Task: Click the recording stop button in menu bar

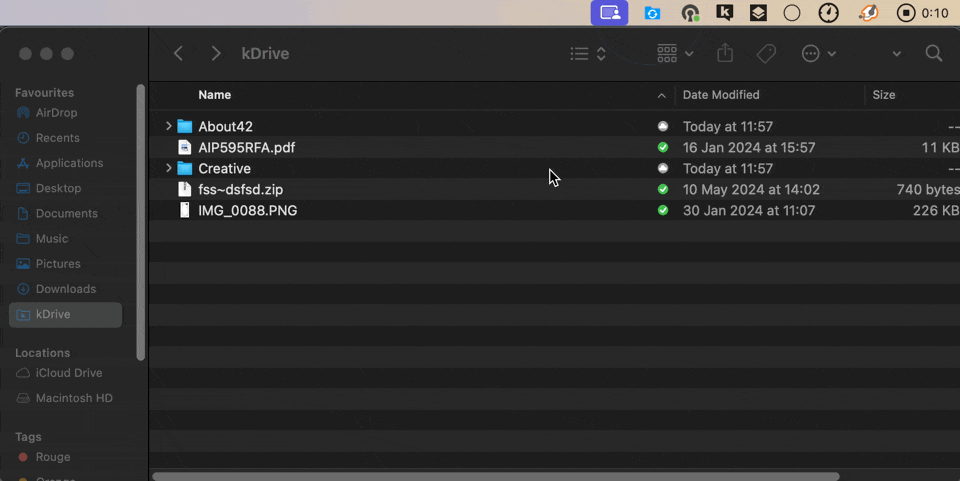Action: [905, 13]
